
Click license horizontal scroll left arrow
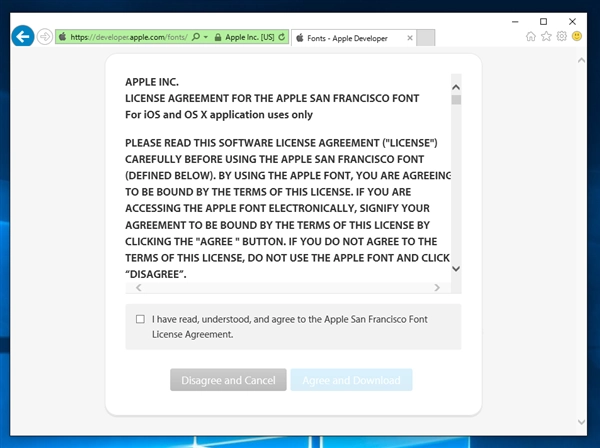(139, 288)
